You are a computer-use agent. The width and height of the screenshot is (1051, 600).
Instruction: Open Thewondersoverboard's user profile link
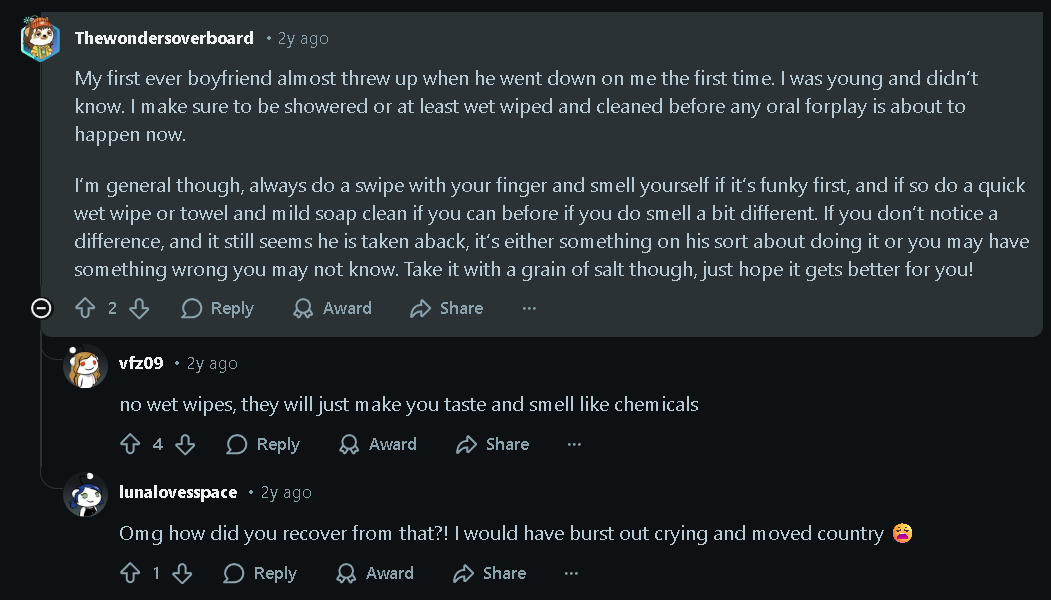pos(164,38)
